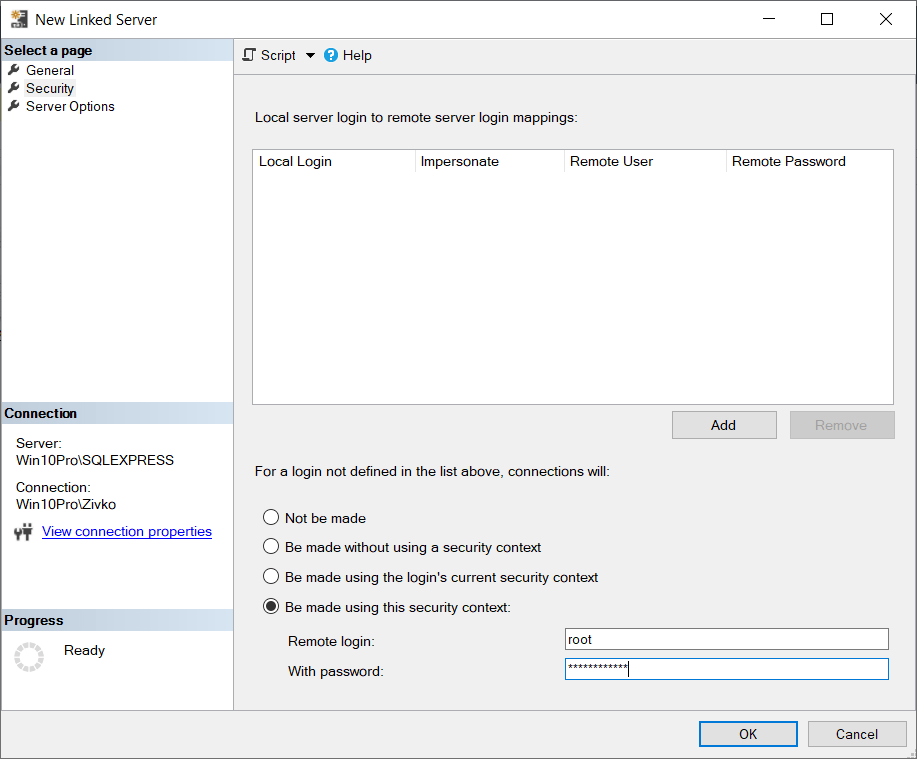Choose the login's current security context option
Image resolution: width=917 pixels, height=759 pixels.
click(x=271, y=576)
